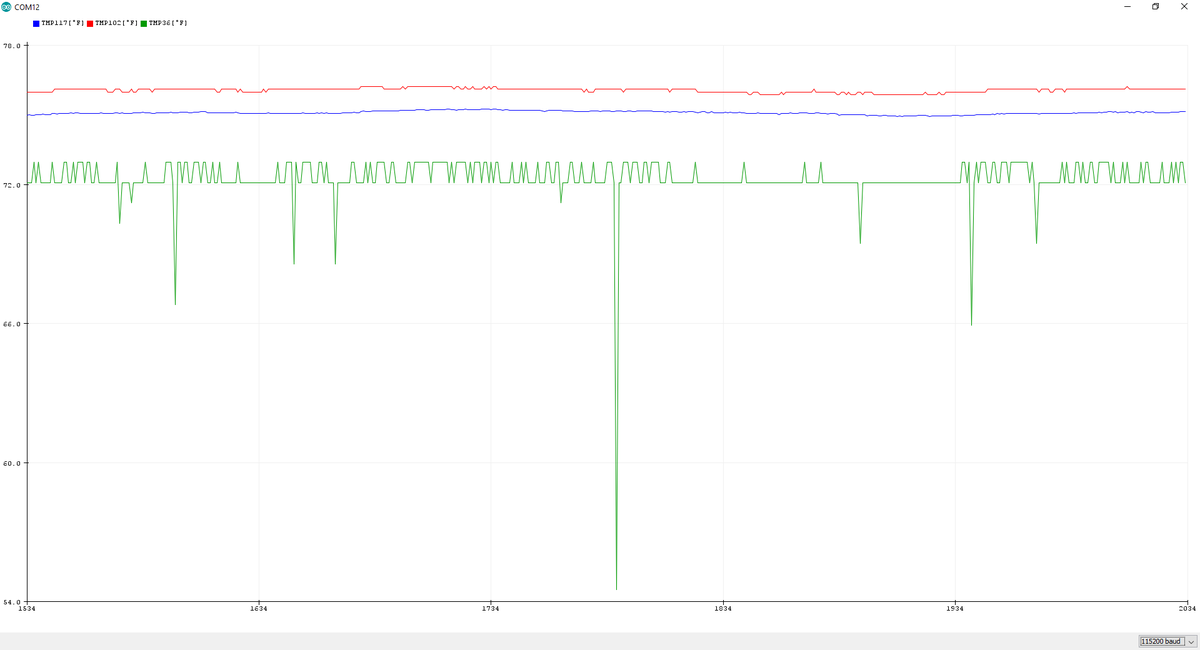
Task: Click the red TMP102 legend color swatch
Action: click(90, 23)
